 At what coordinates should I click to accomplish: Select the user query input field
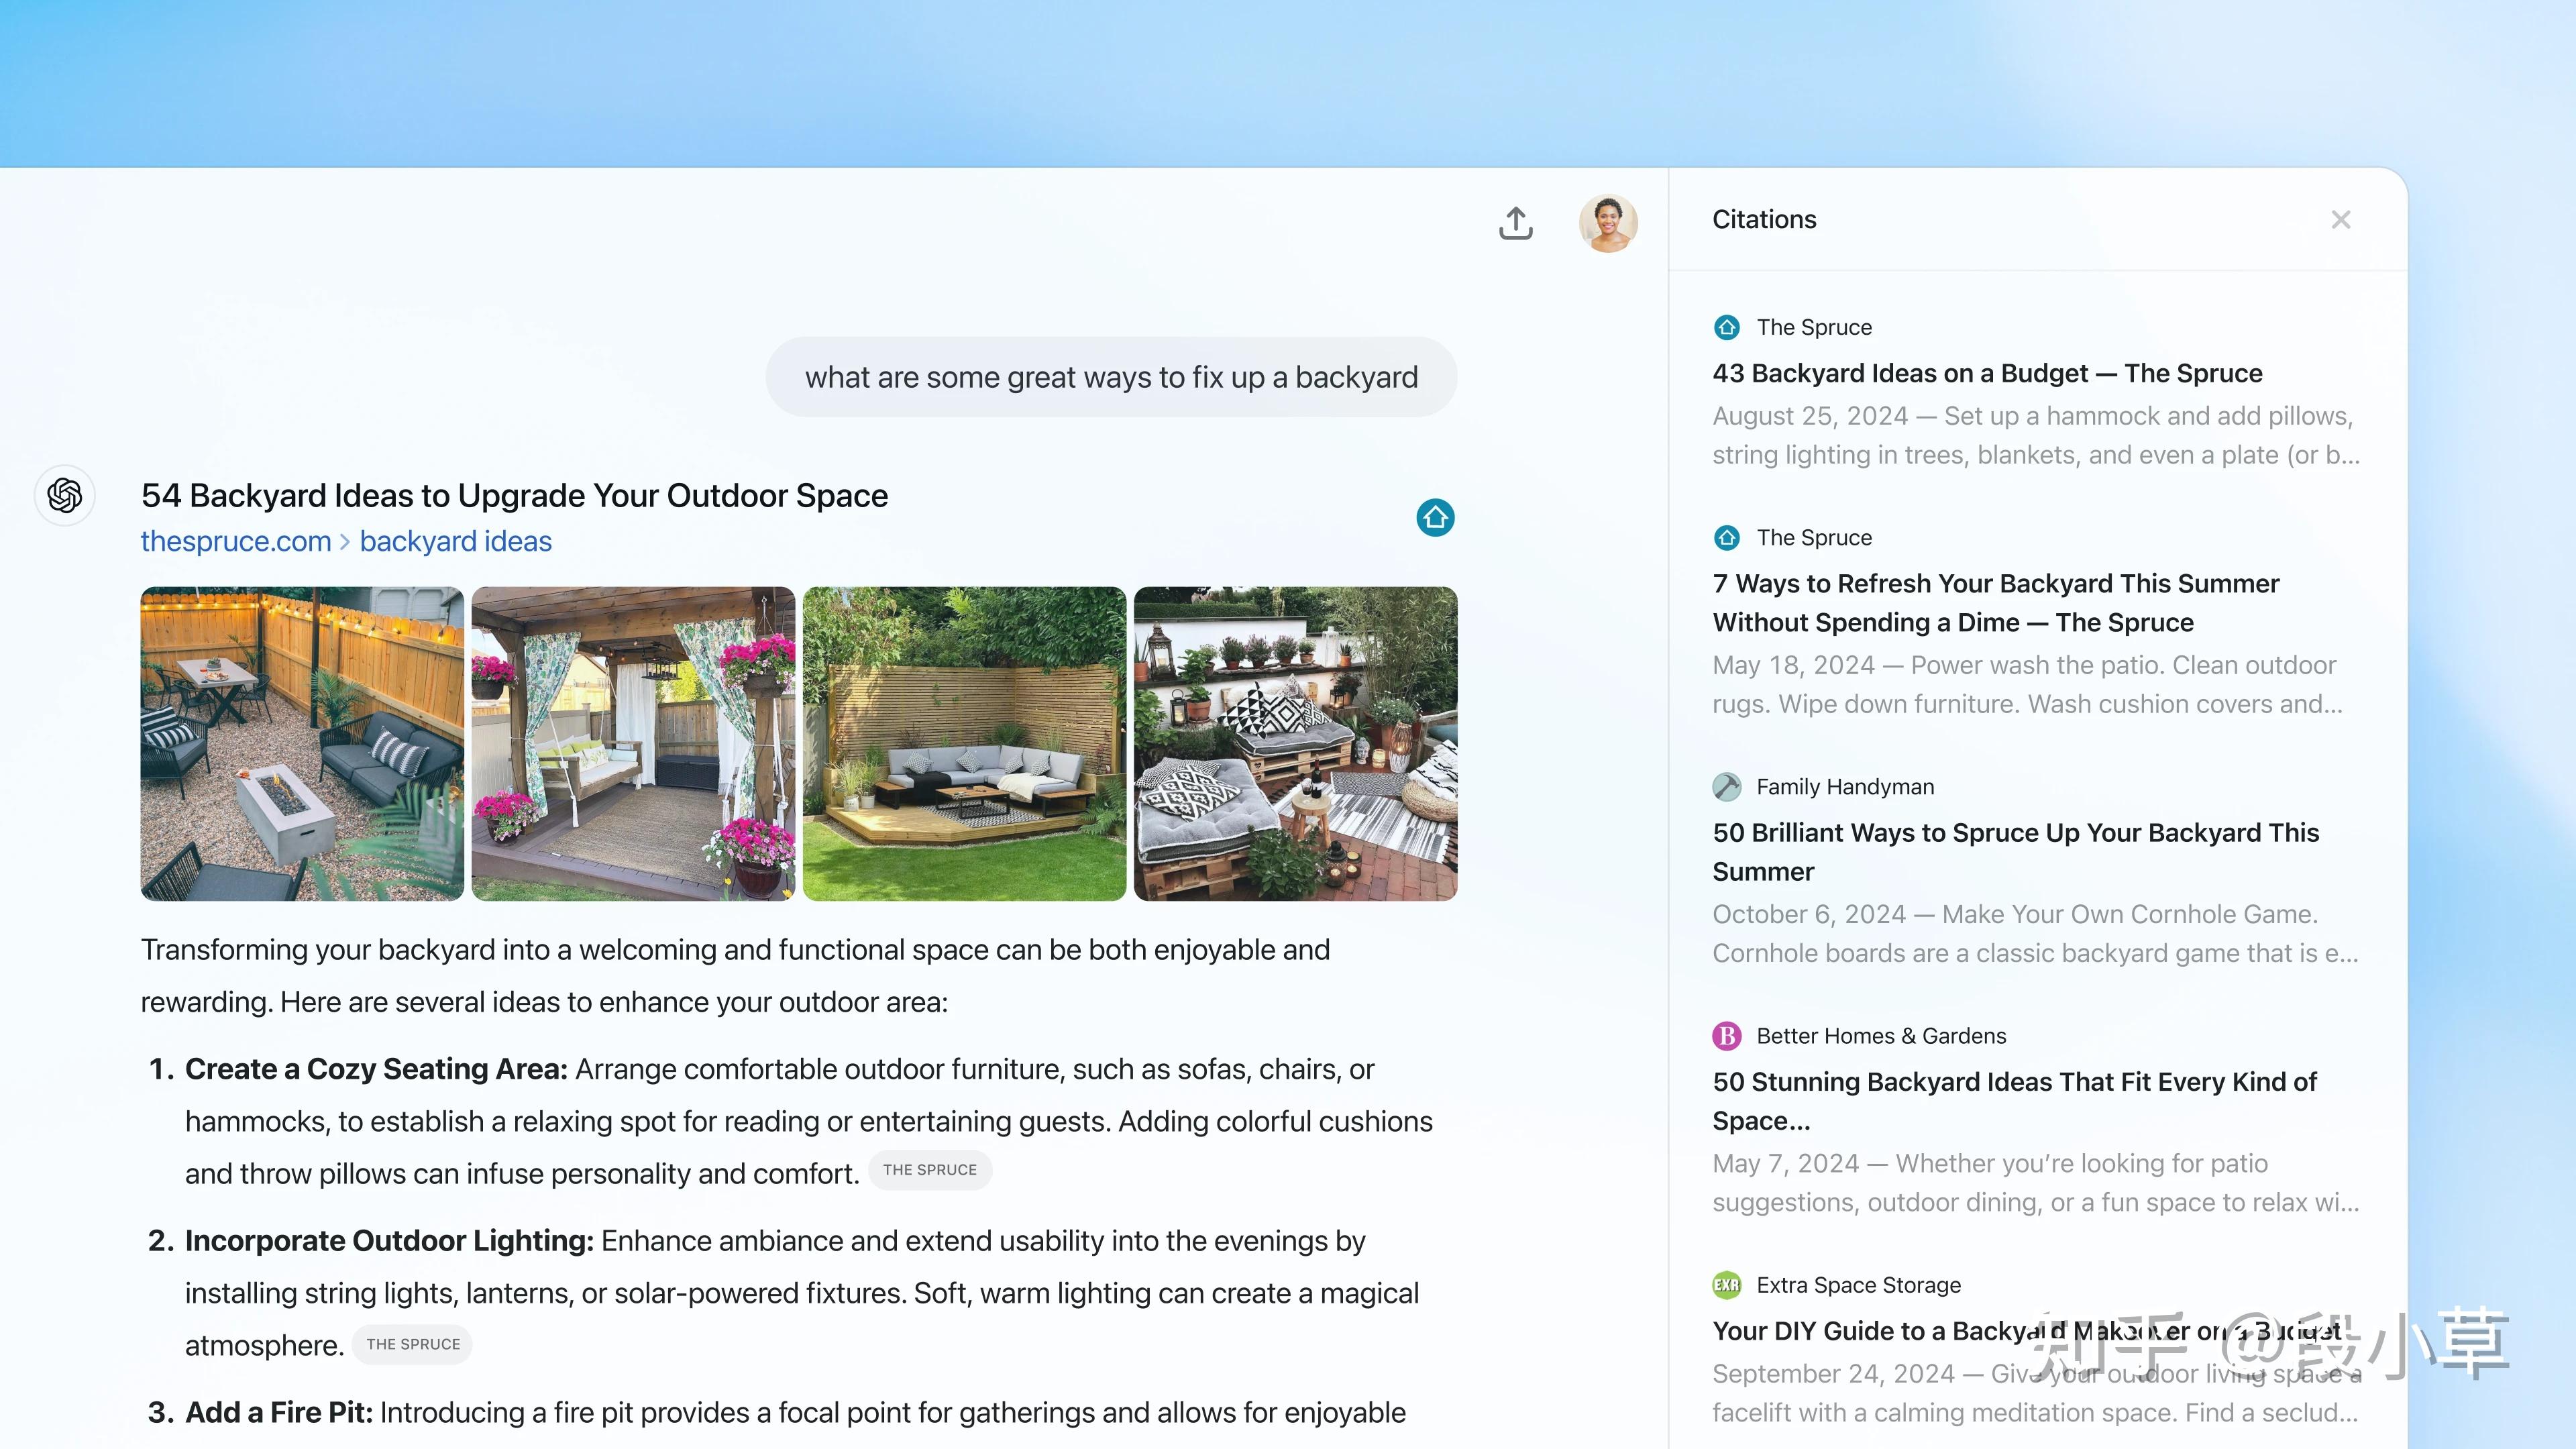pyautogui.click(x=1111, y=375)
